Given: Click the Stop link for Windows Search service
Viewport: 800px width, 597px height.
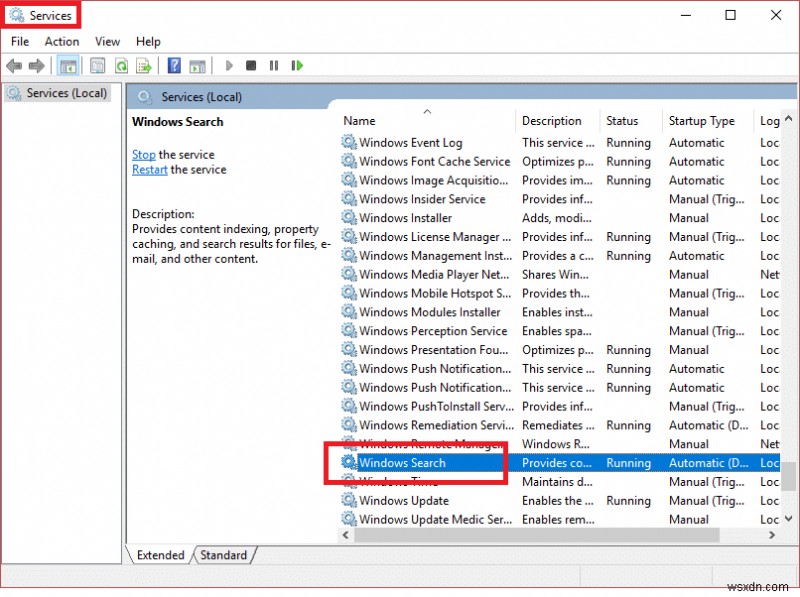Looking at the screenshot, I should click(x=143, y=155).
